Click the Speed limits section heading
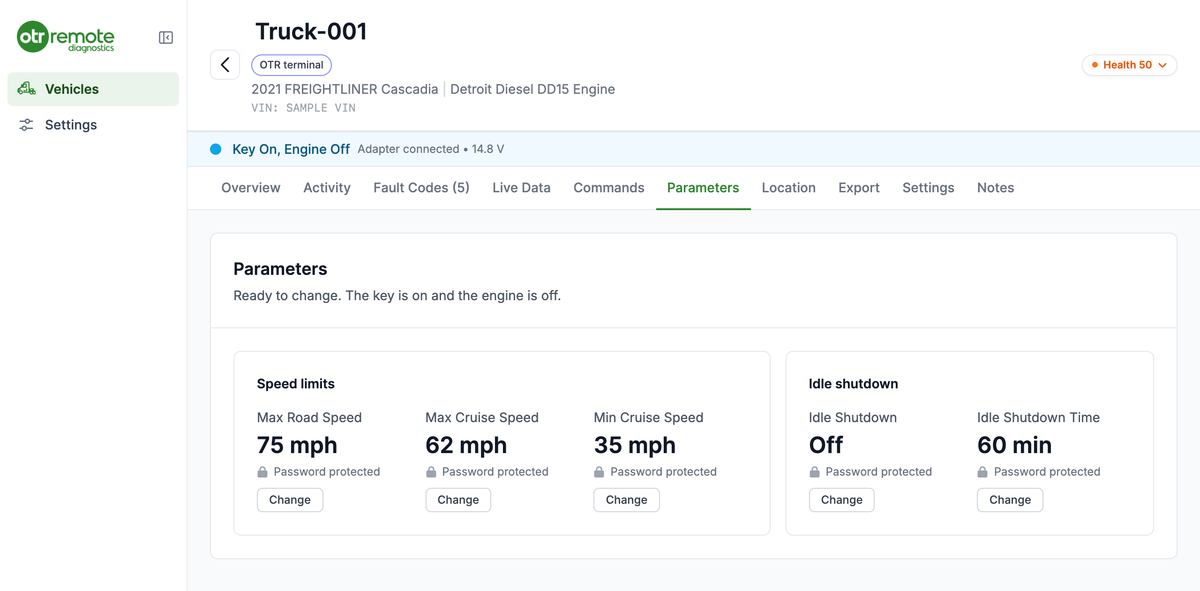The width and height of the screenshot is (1200, 591). coord(296,384)
